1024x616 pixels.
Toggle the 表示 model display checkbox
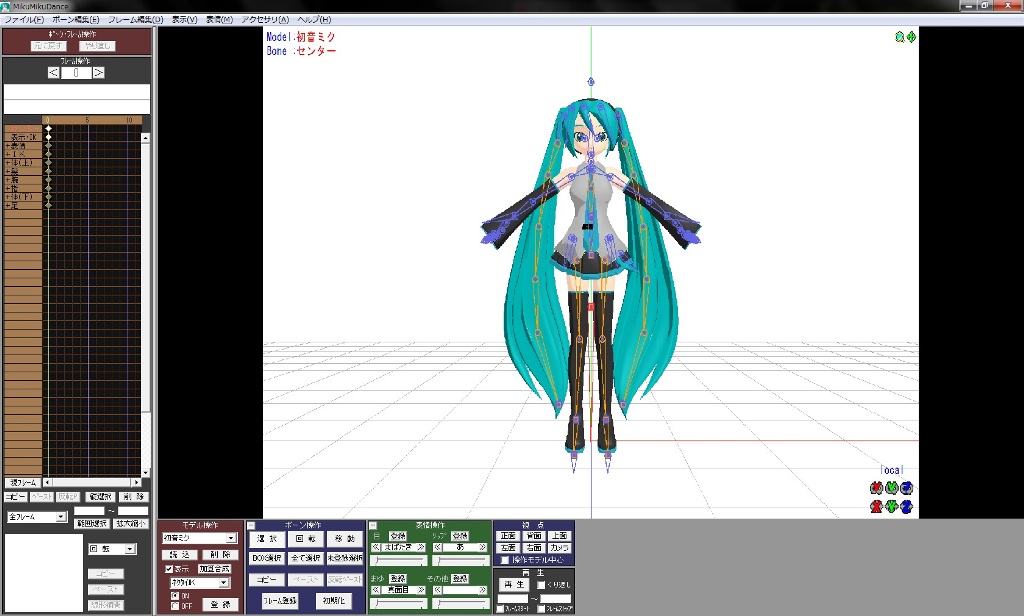[169, 569]
